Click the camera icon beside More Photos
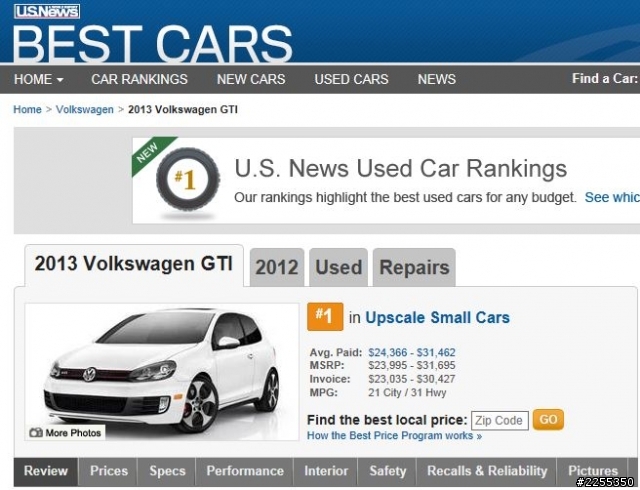Image resolution: width=640 pixels, height=490 pixels. [36, 432]
